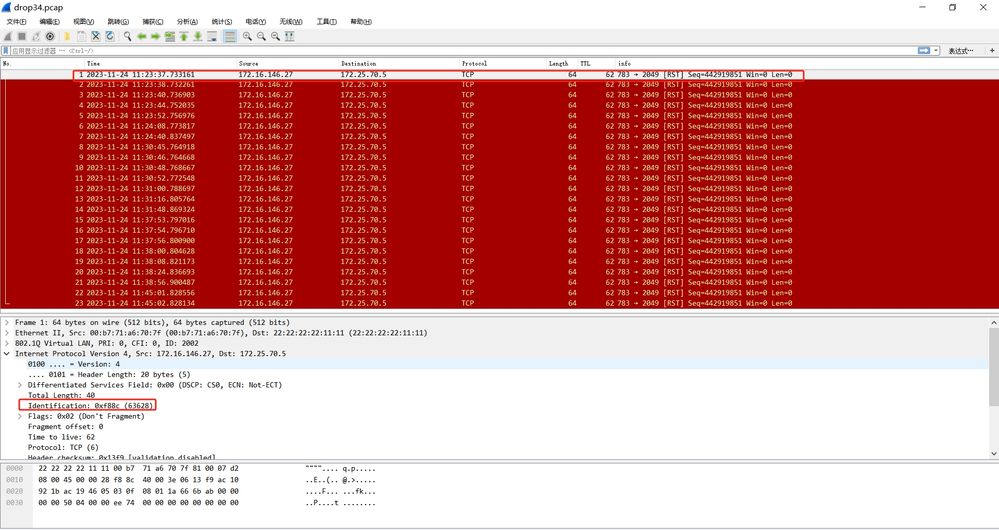
Task: Go forward in packet history
Action: tap(155, 36)
